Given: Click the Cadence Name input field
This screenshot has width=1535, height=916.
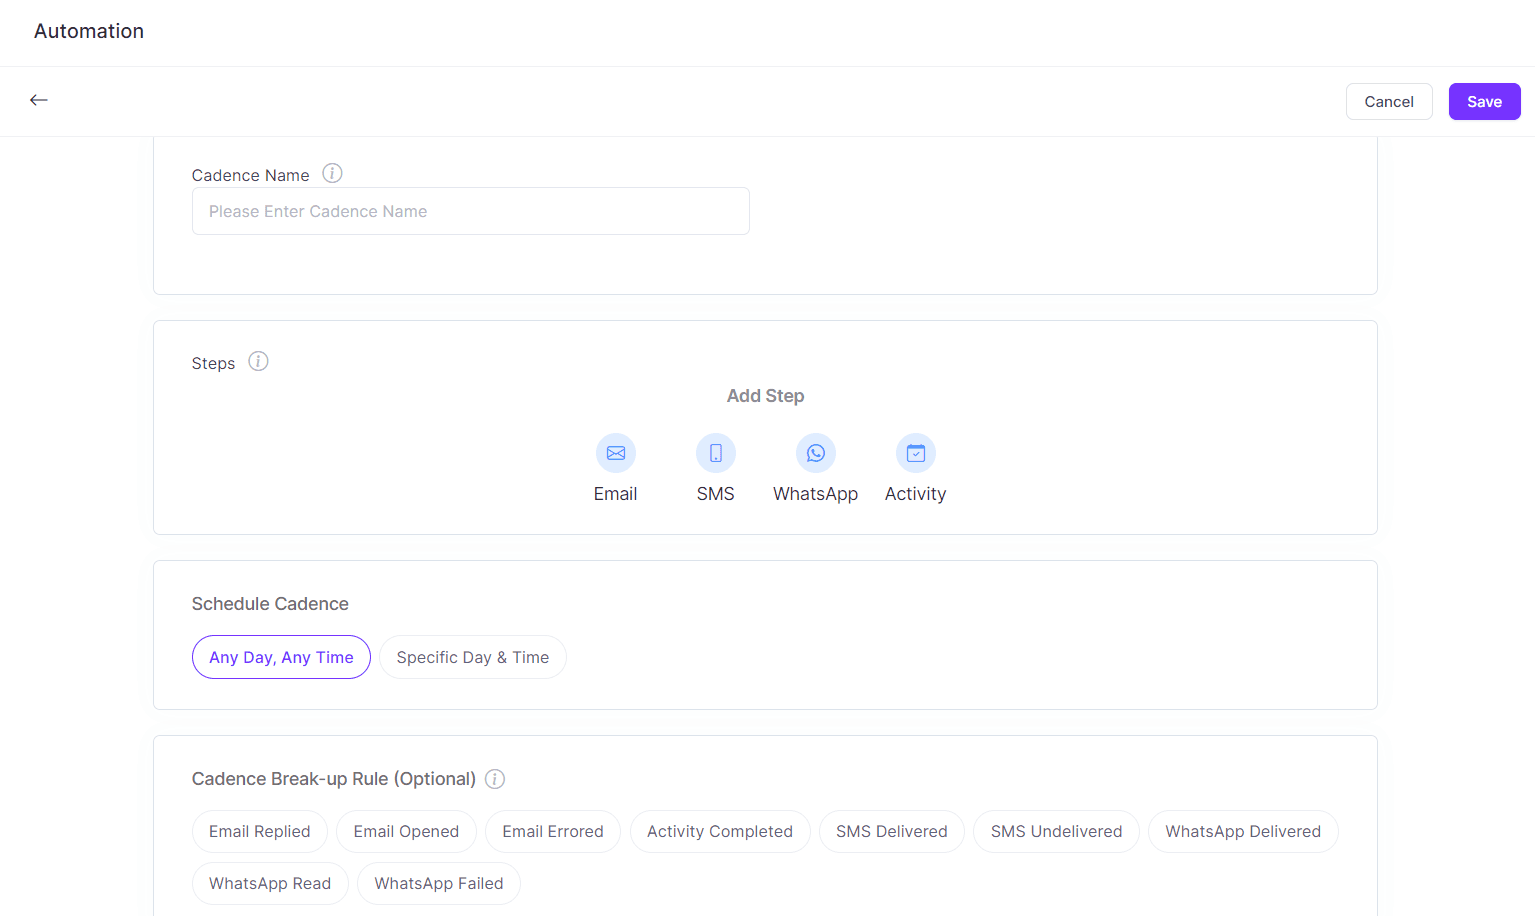Looking at the screenshot, I should coord(470,211).
